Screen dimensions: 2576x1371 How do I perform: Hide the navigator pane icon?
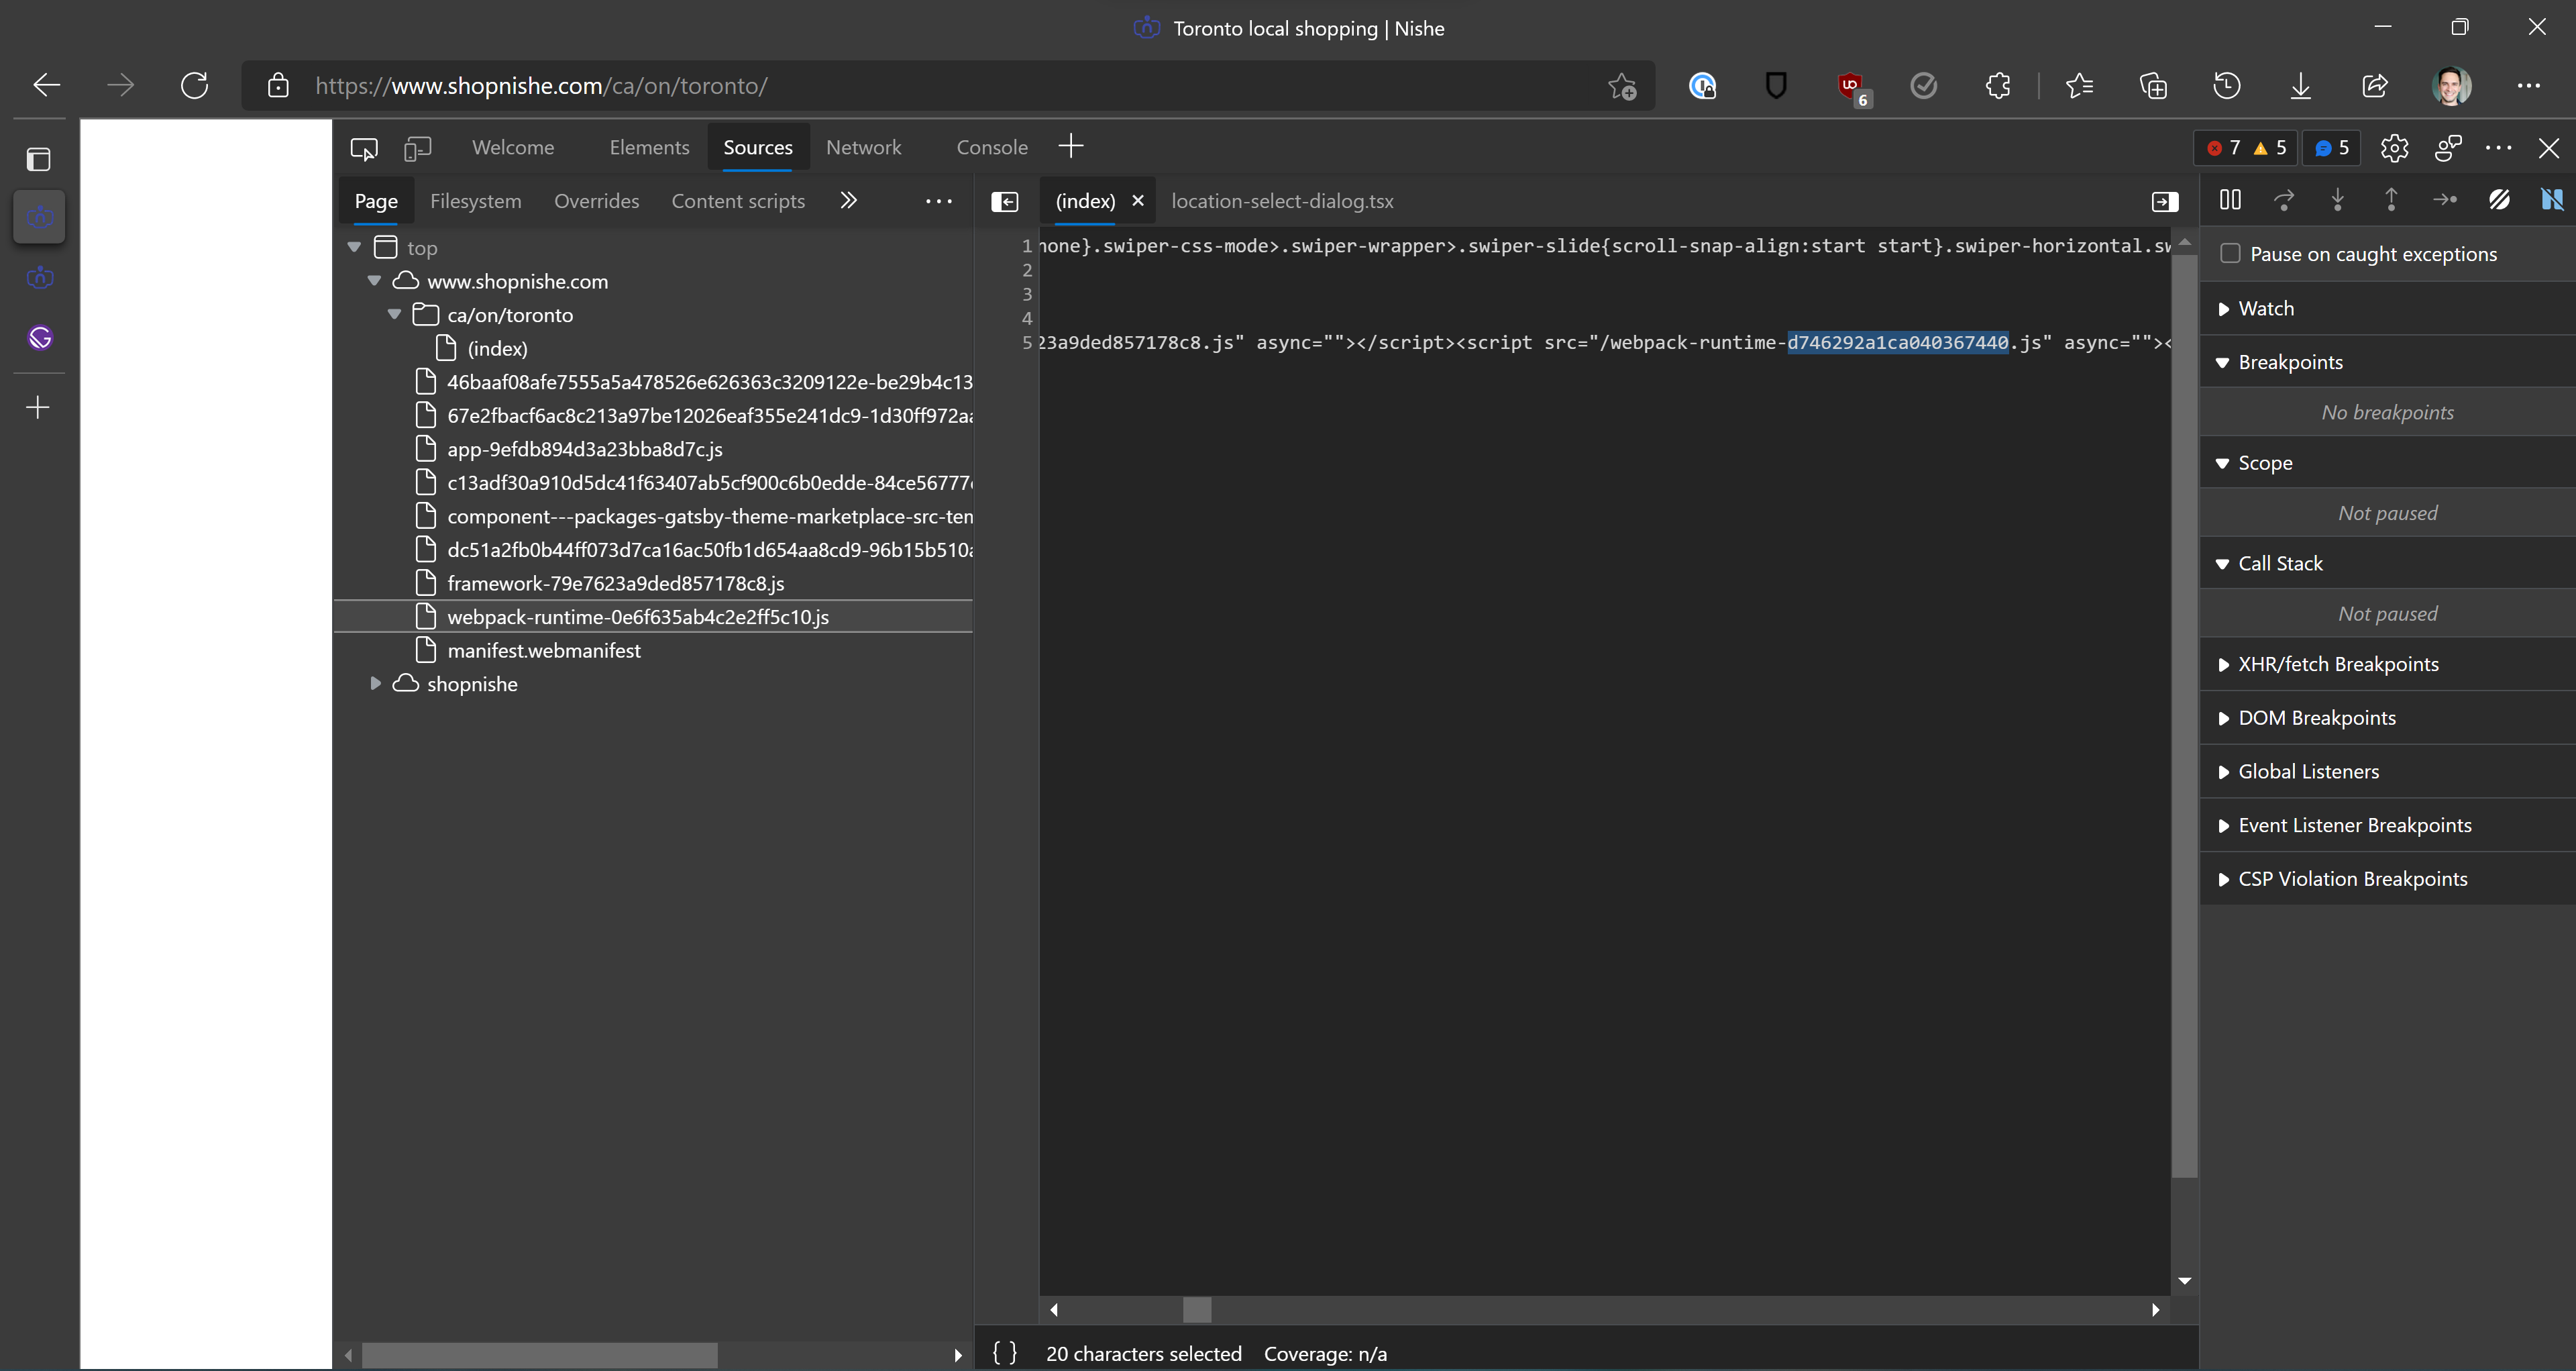(1004, 202)
